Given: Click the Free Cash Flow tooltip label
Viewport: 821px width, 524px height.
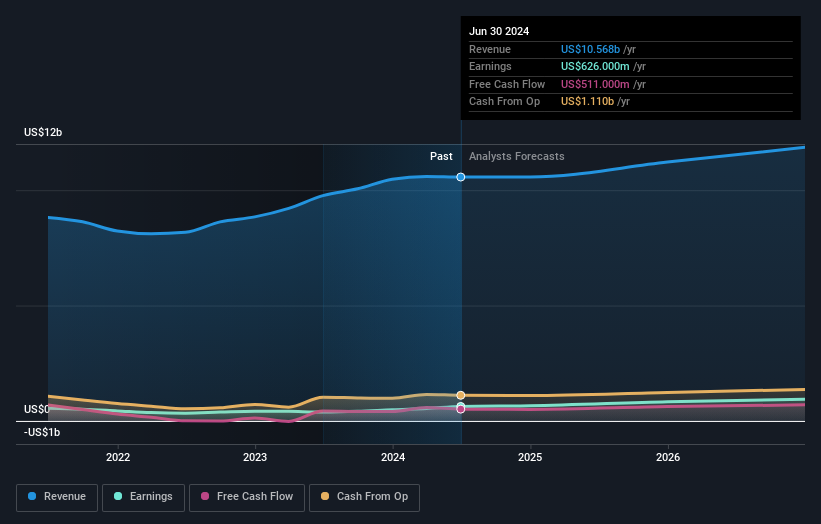Looking at the screenshot, I should tap(507, 84).
